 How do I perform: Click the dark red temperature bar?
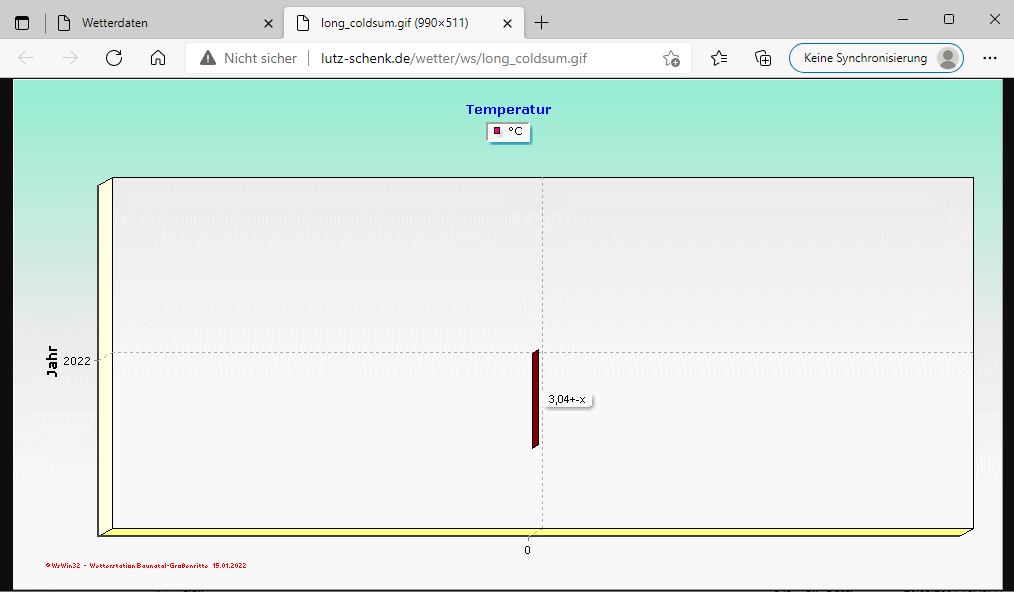point(536,399)
